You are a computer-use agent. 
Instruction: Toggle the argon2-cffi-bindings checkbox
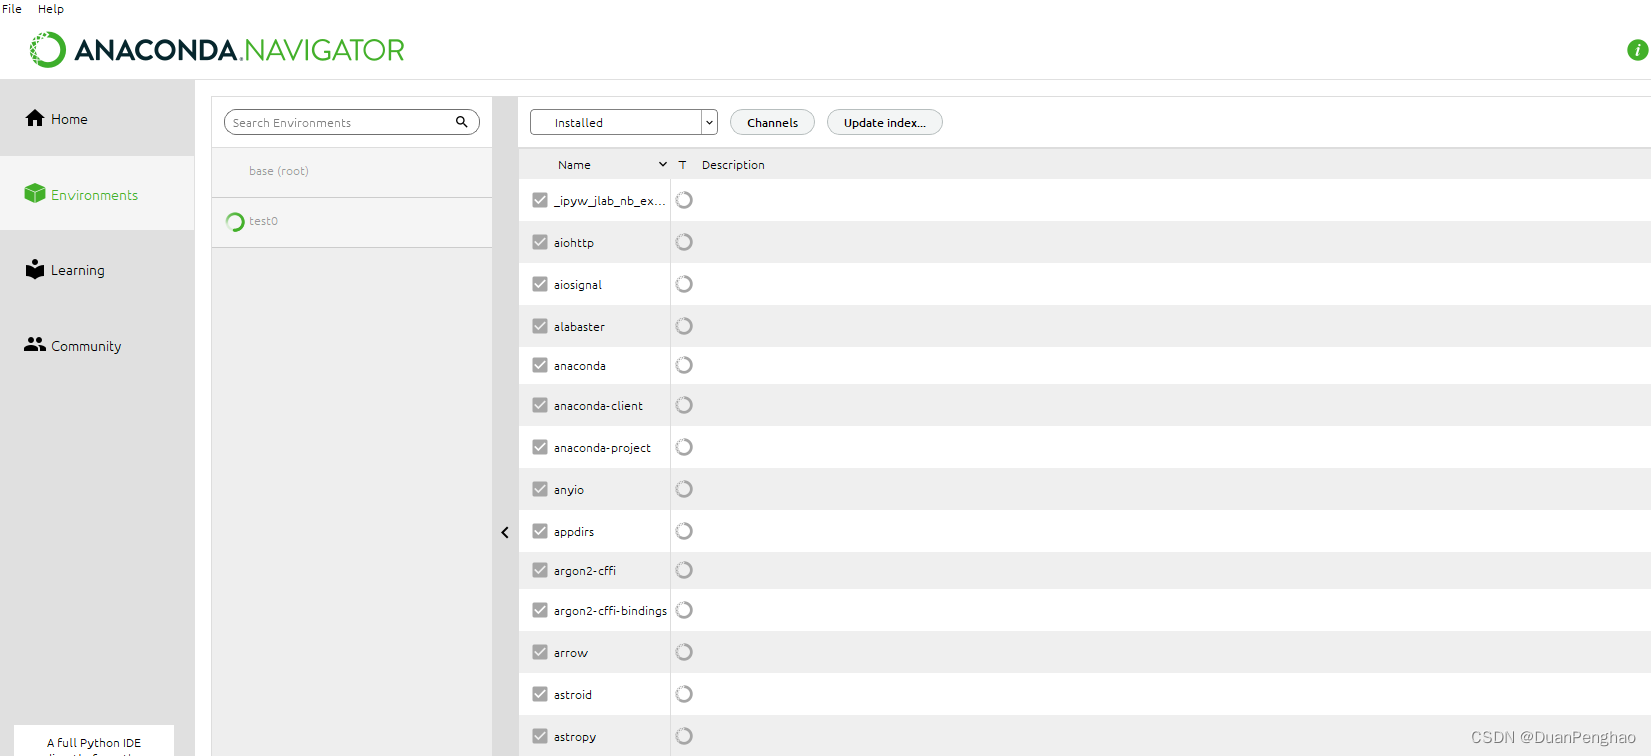pyautogui.click(x=540, y=610)
